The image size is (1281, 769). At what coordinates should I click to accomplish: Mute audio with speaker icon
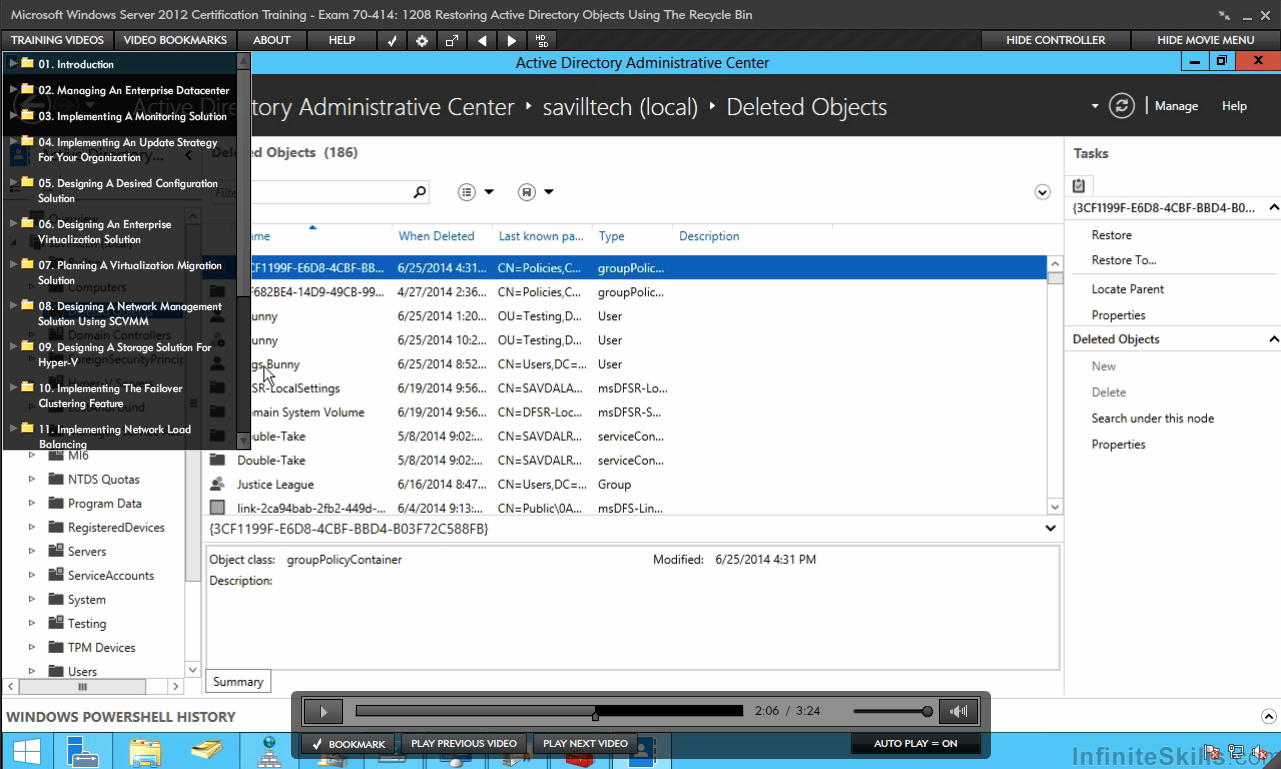(x=959, y=712)
